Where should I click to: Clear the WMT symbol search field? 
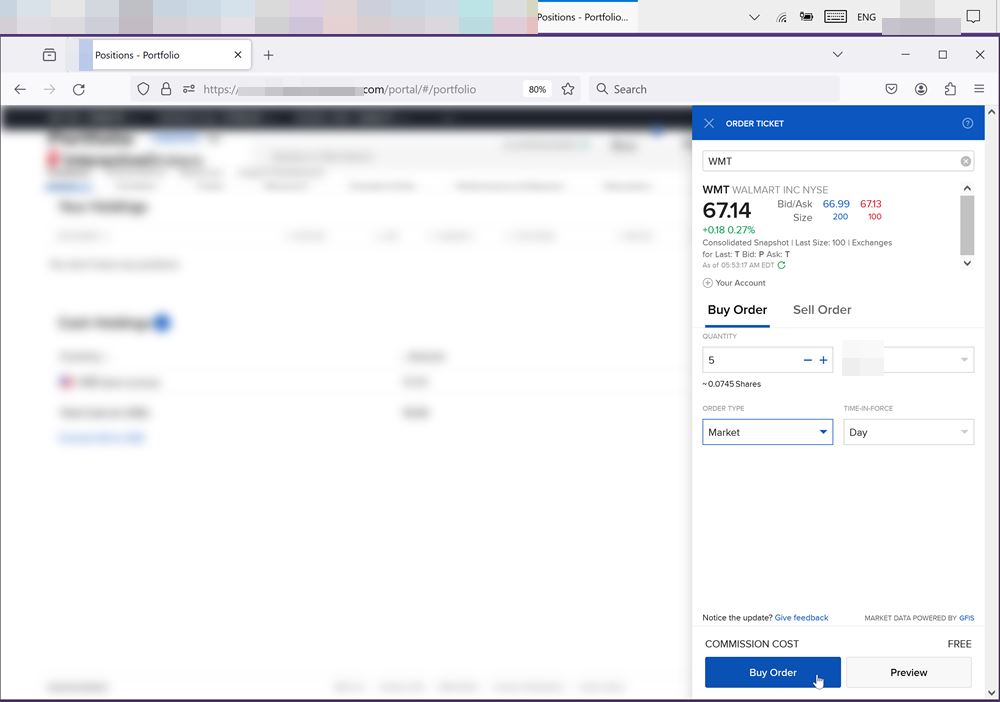coord(966,161)
